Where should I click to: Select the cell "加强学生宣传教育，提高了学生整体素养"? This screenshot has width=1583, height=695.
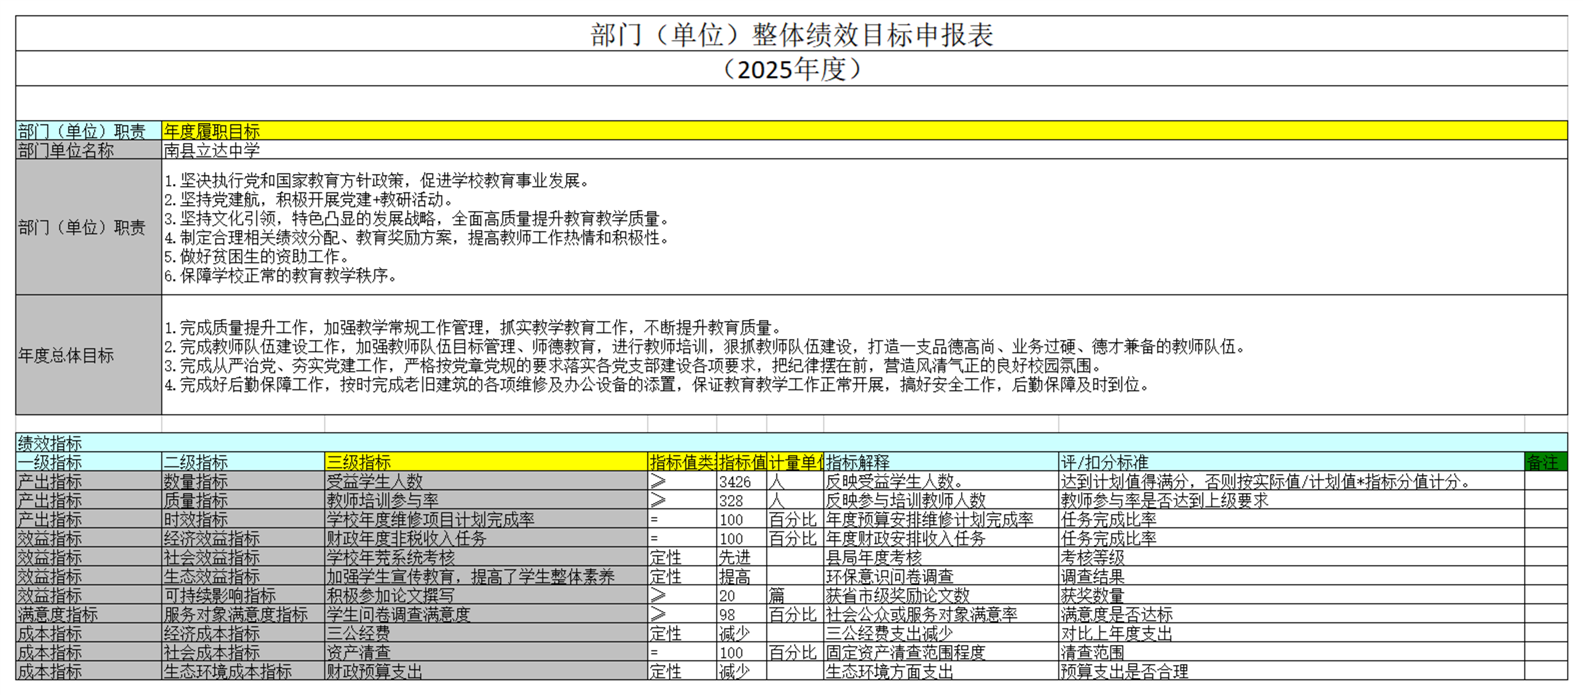click(x=486, y=576)
